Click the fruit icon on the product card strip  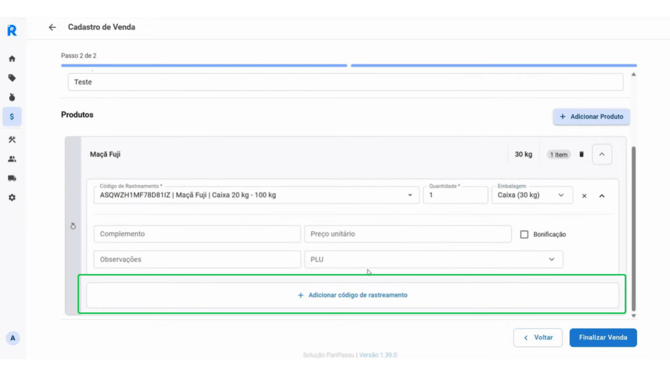point(73,226)
